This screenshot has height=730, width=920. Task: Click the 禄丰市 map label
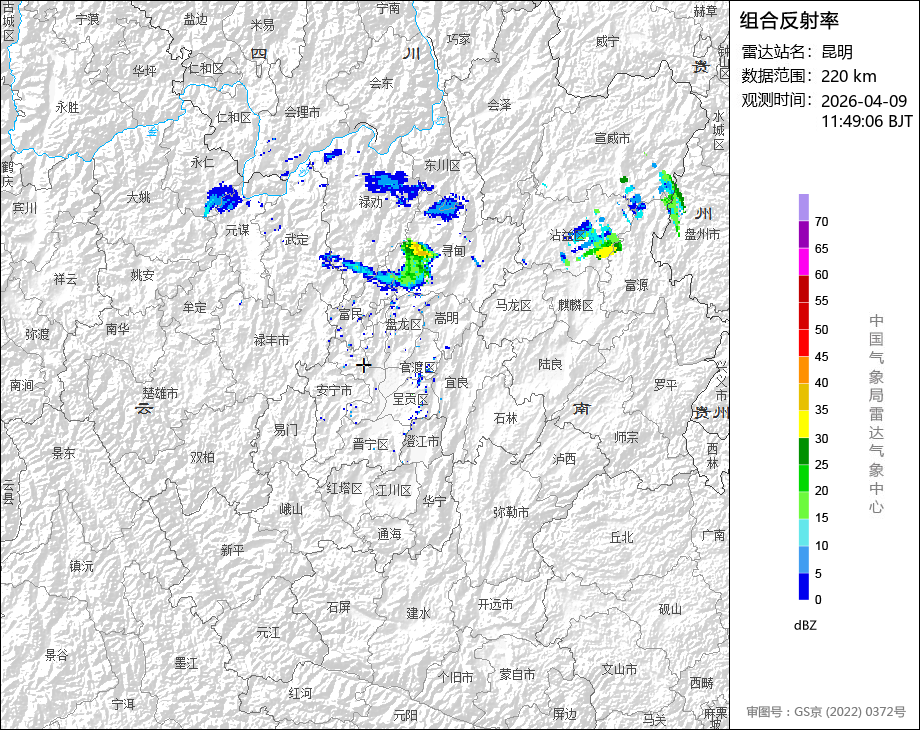(271, 340)
